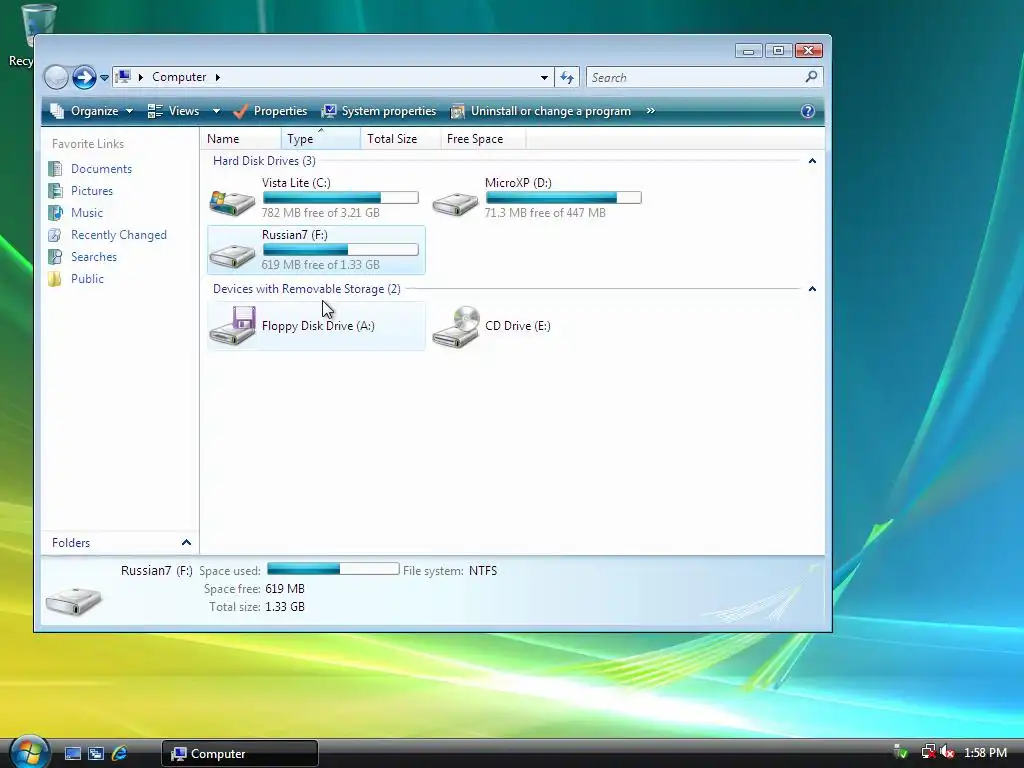
Task: Click the Pictures icon in Favorite Links
Action: (56, 191)
